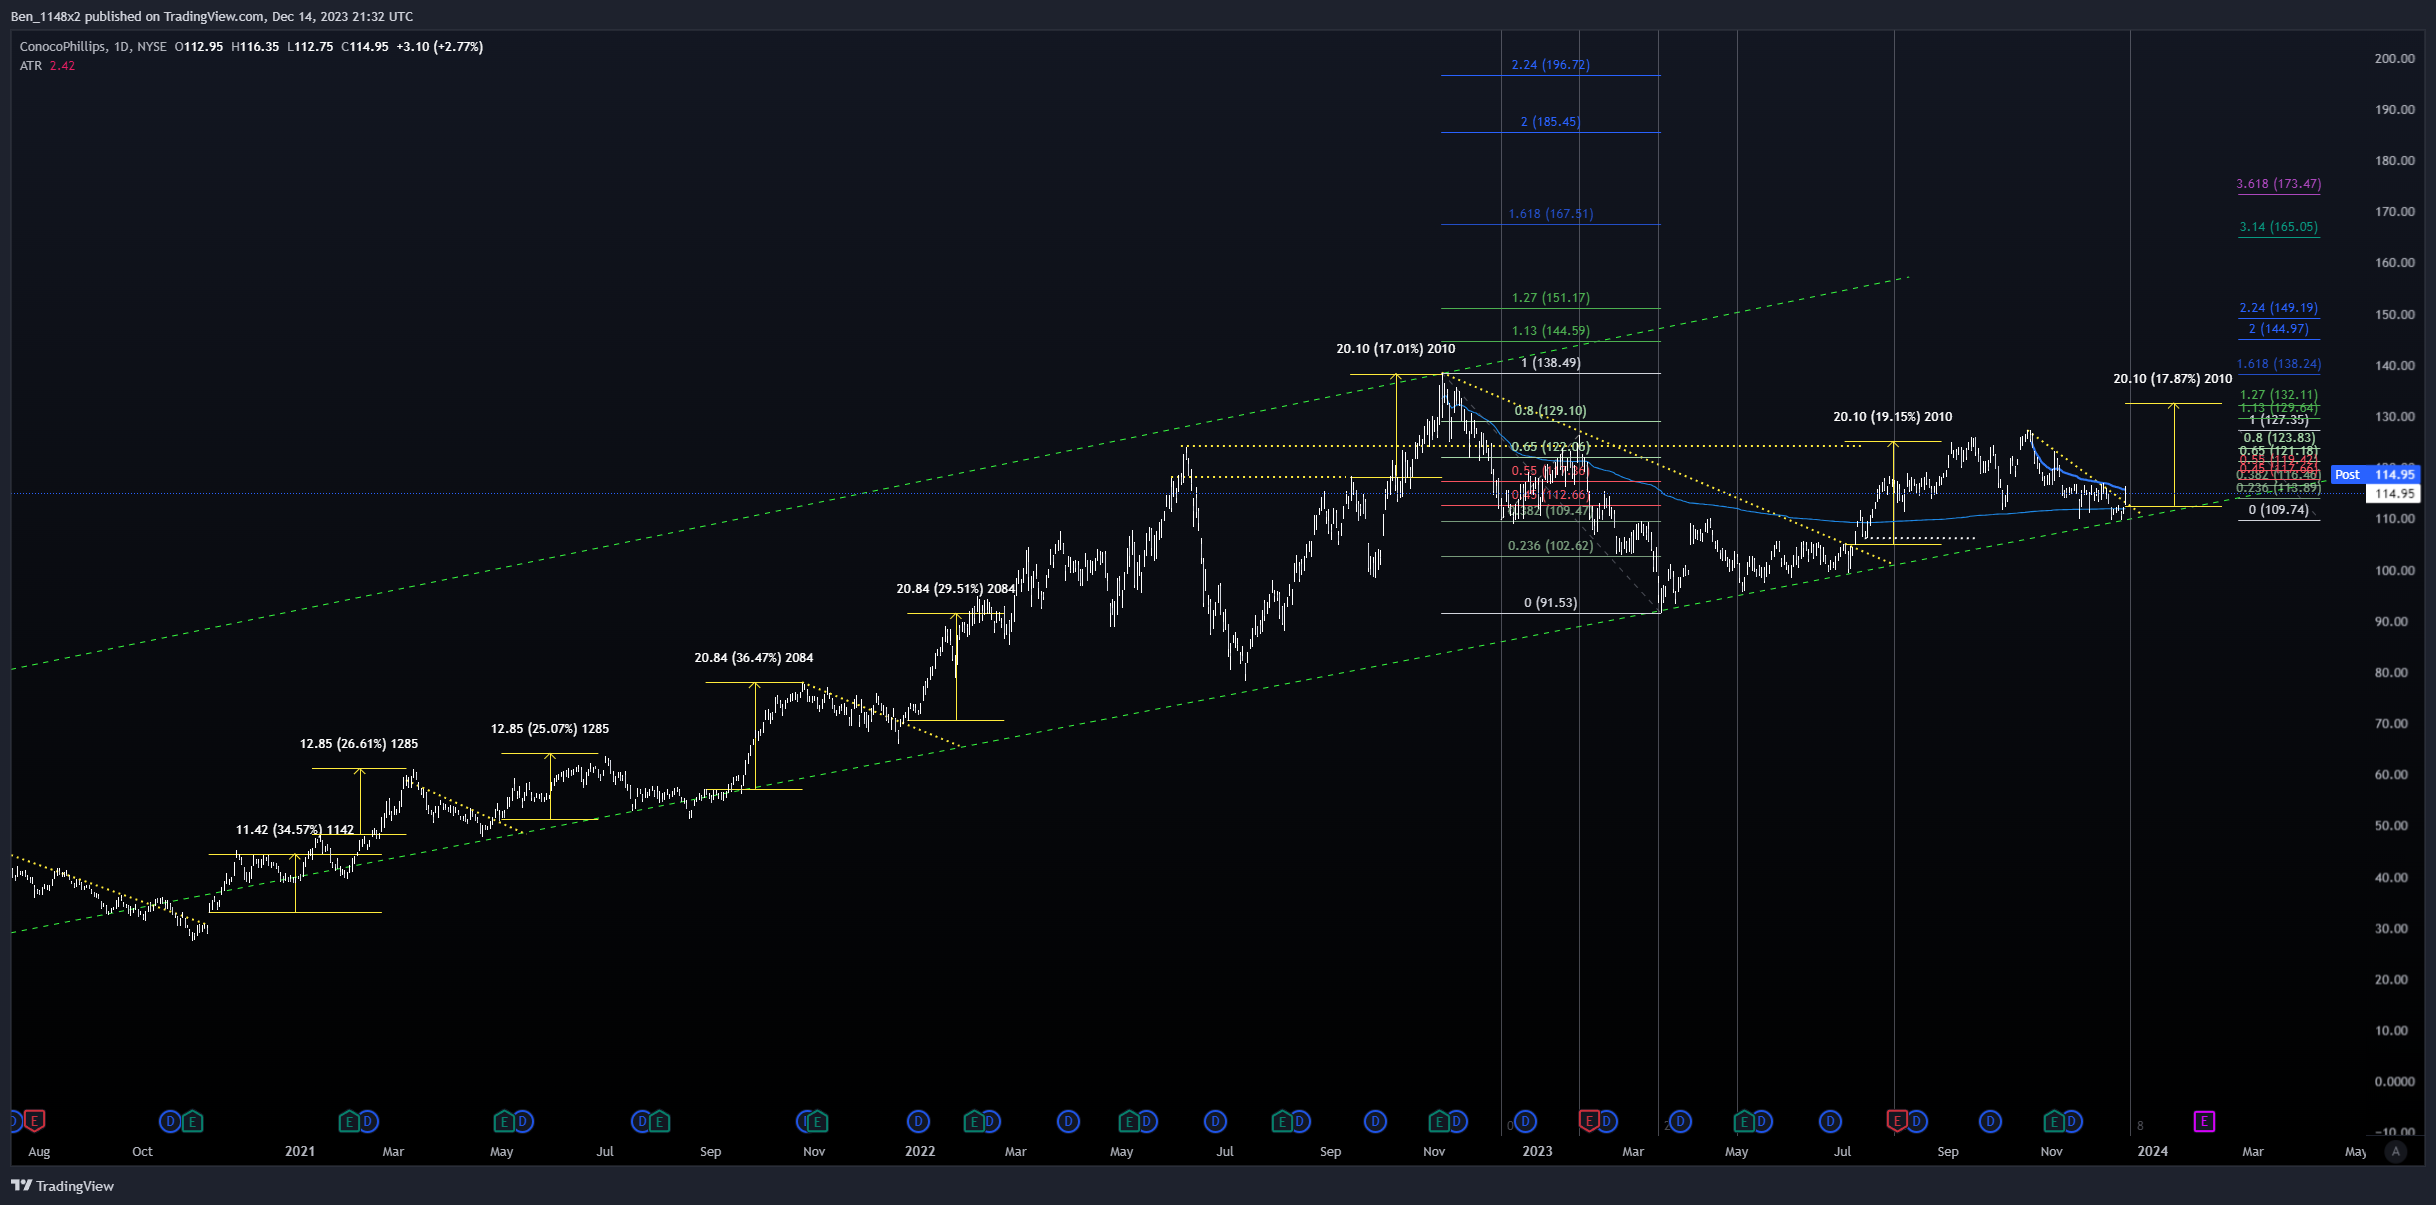The width and height of the screenshot is (2436, 1205).
Task: Select the Fib level '0.236 (102.62)'
Action: tap(1551, 545)
